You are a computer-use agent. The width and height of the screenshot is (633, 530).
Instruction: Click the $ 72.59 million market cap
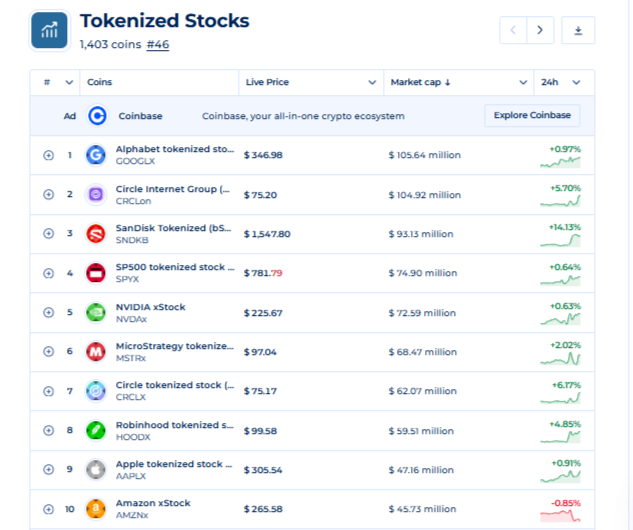pos(422,313)
